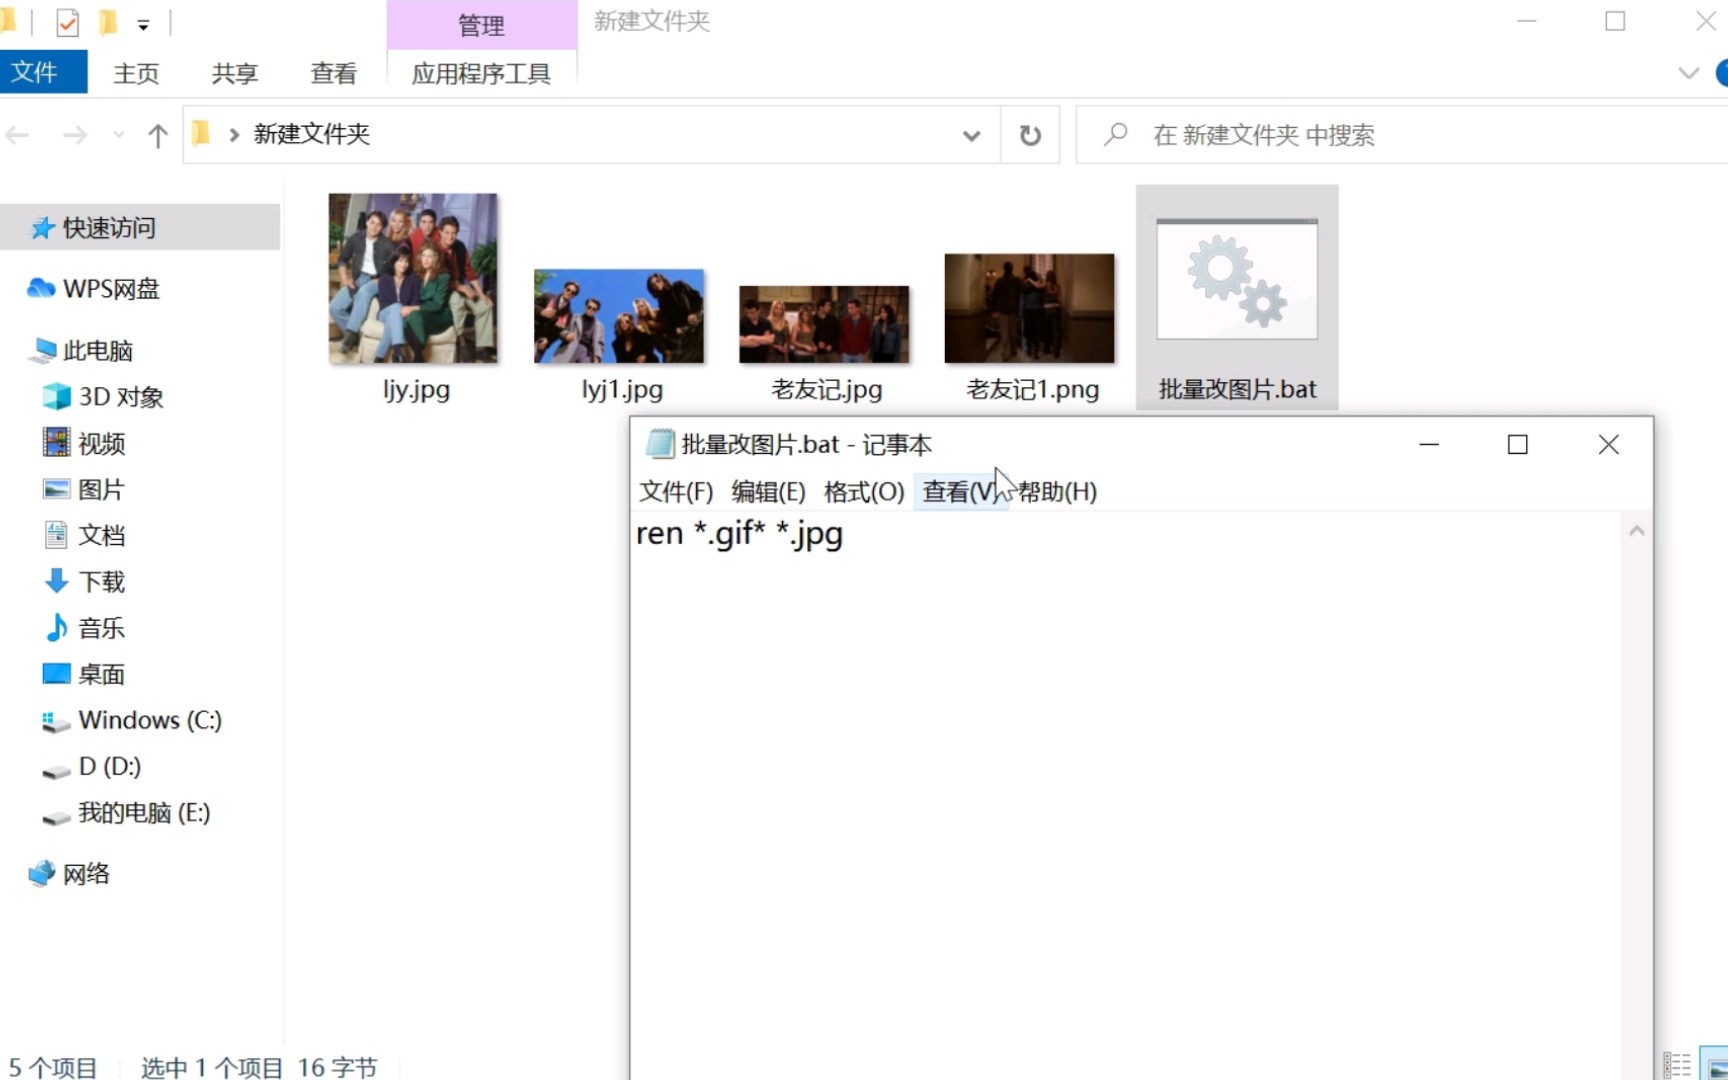Open the 文档 folder
The height and width of the screenshot is (1080, 1728).
point(101,535)
